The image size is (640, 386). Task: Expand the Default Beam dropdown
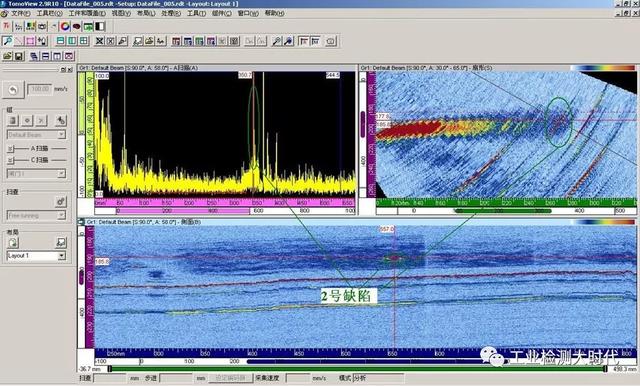click(62, 135)
